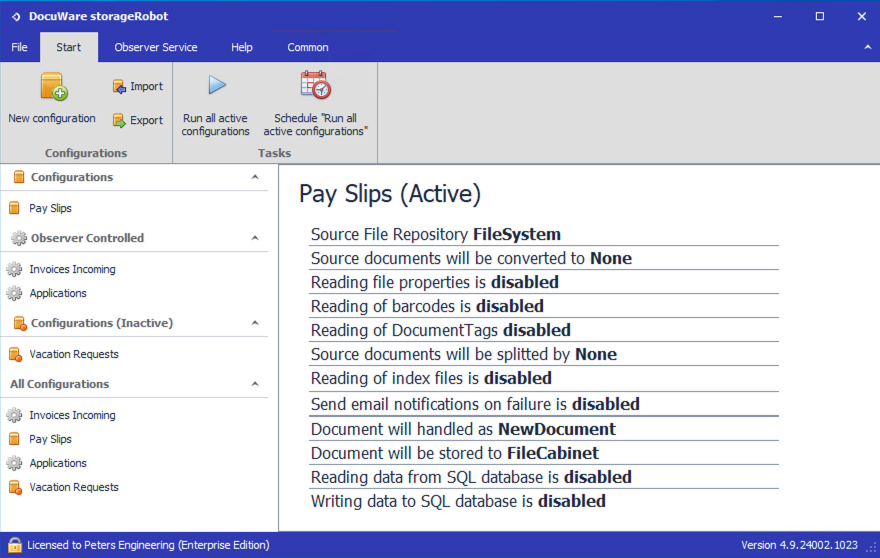Click the Run all active configurations label
This screenshot has width=880, height=558.
pyautogui.click(x=216, y=125)
